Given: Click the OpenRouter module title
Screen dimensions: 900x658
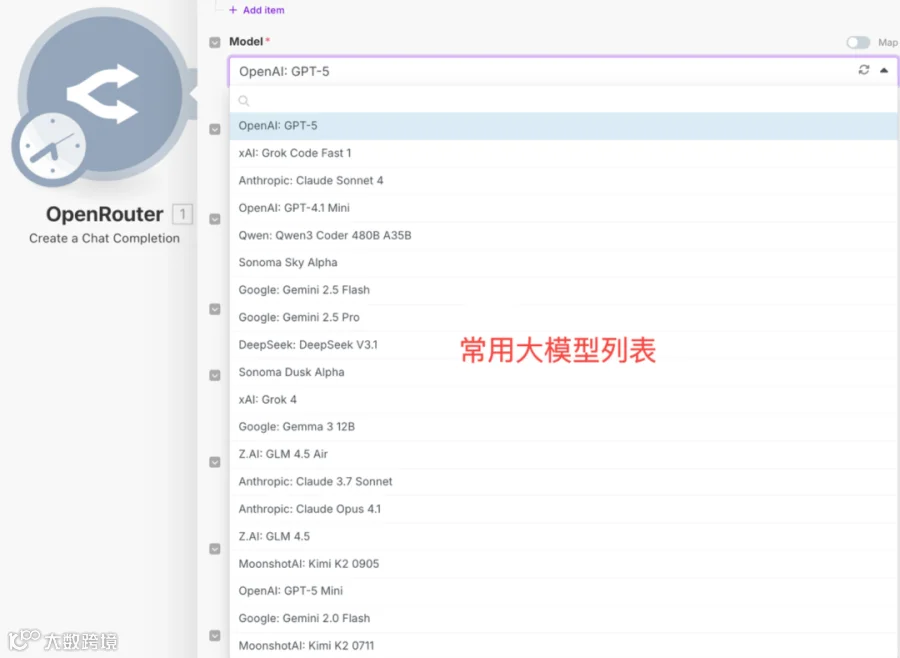Looking at the screenshot, I should pos(104,214).
